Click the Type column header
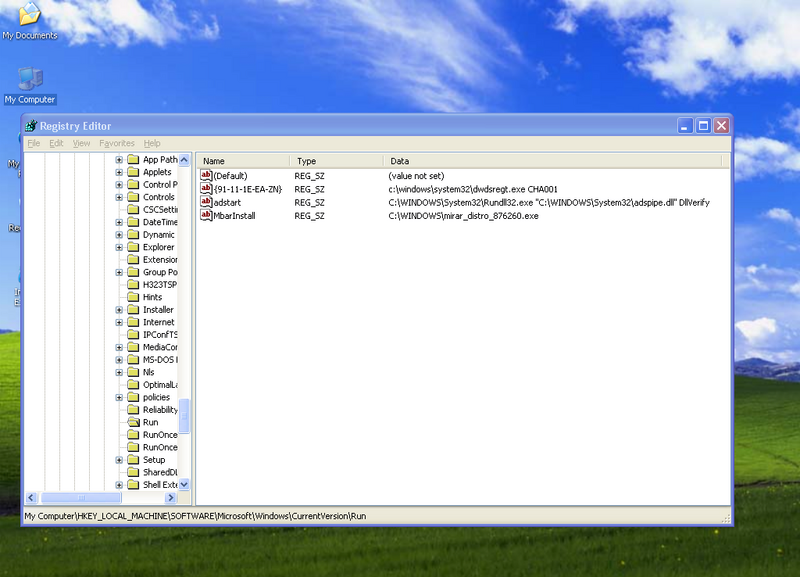This screenshot has height=577, width=800. [336, 161]
